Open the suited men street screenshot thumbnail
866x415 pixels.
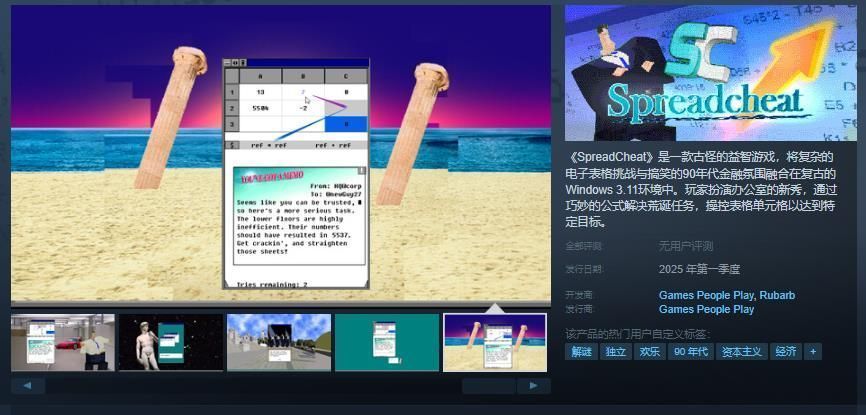coord(279,343)
